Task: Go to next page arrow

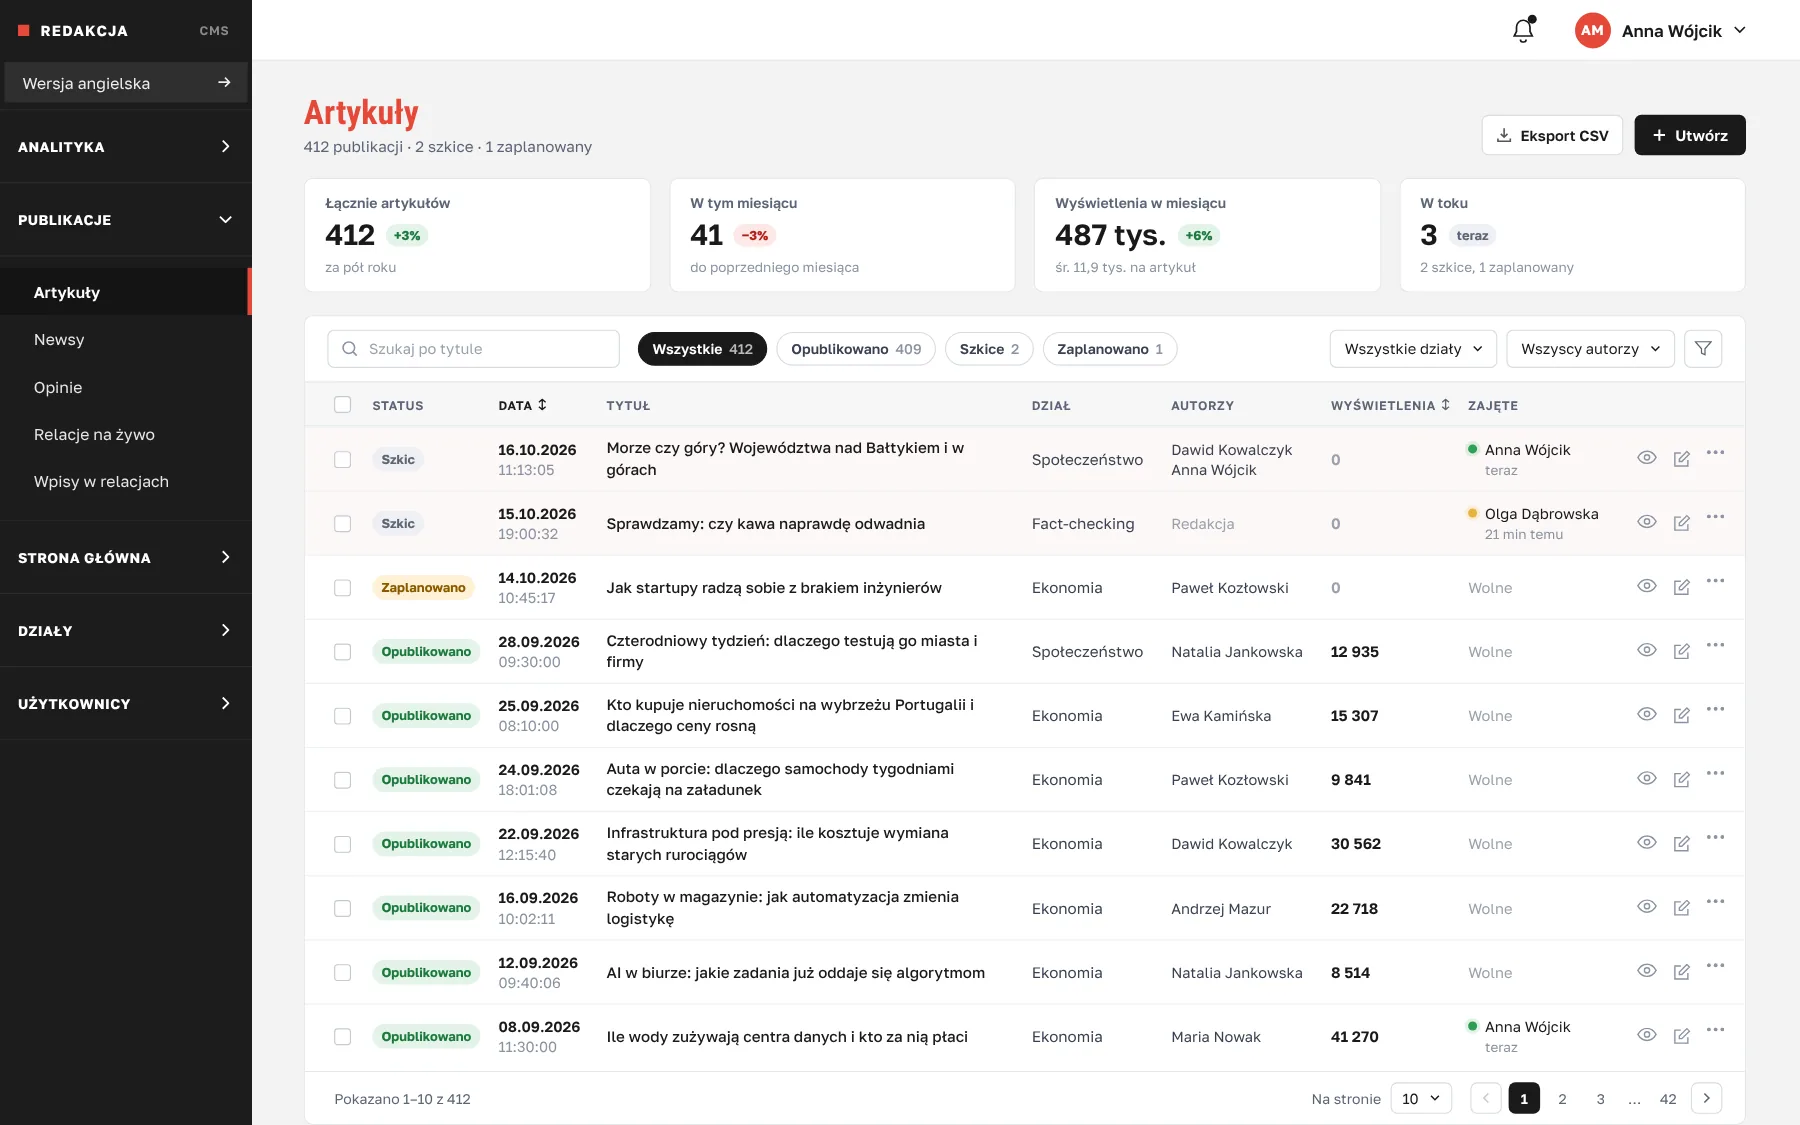Action: (1707, 1098)
